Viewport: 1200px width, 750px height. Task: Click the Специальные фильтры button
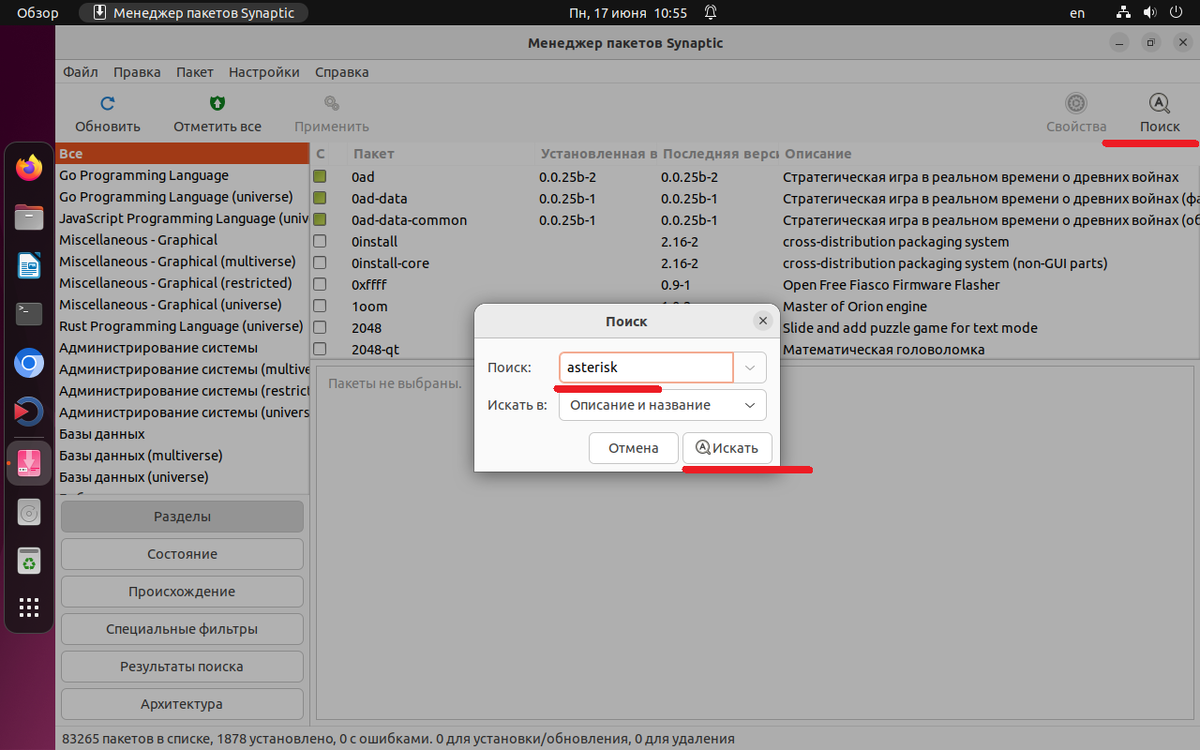click(x=182, y=629)
